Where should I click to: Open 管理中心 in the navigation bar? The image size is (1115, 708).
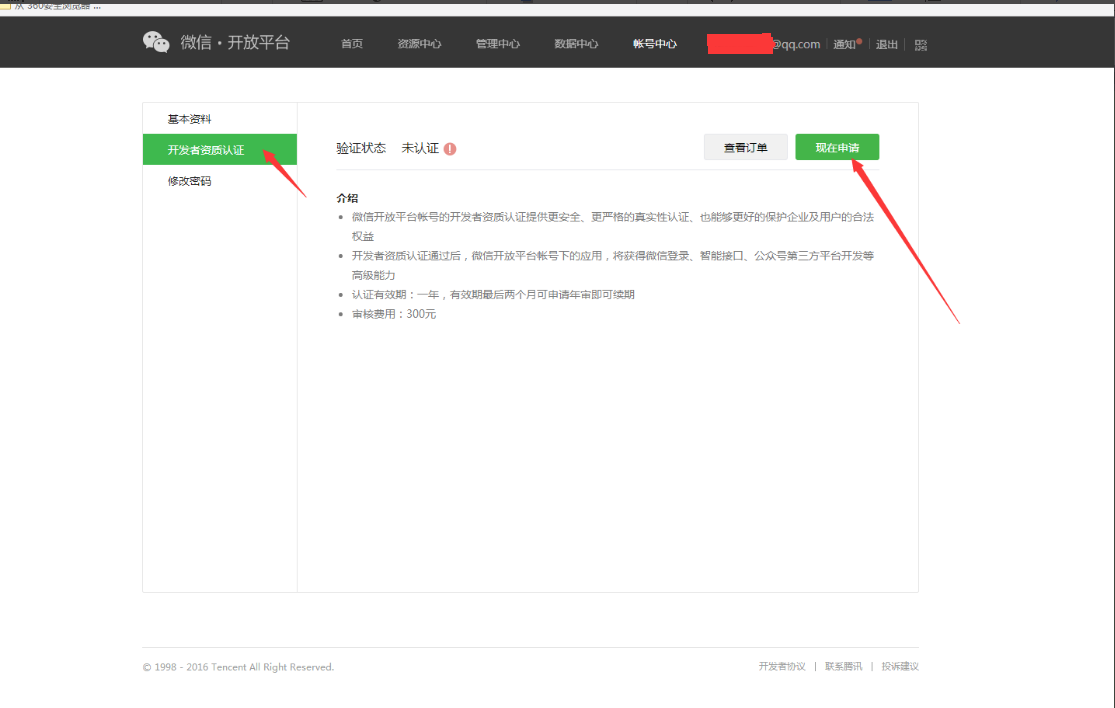497,44
